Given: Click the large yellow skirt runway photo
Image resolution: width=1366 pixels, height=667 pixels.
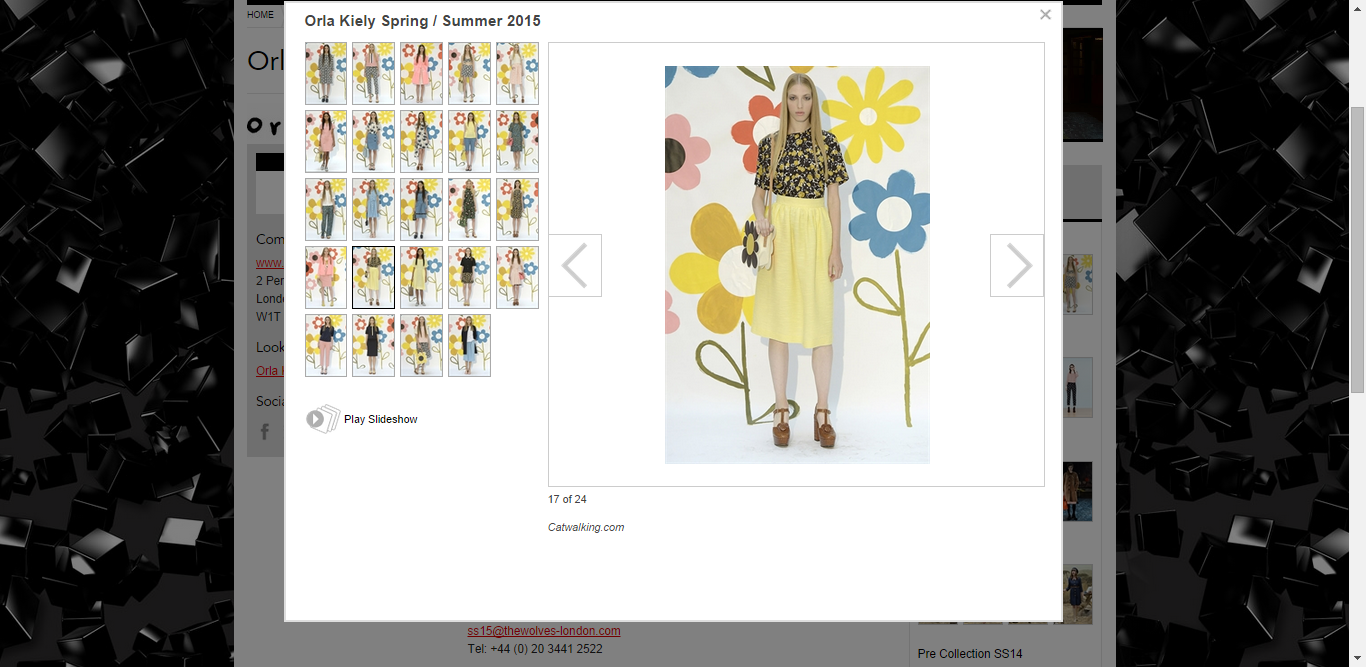Looking at the screenshot, I should (x=797, y=265).
